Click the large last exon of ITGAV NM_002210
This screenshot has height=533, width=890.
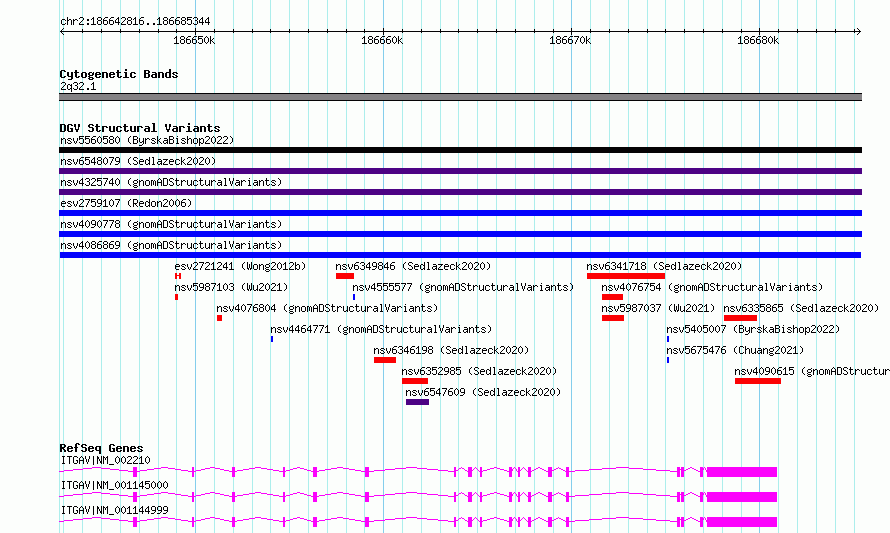coord(742,472)
